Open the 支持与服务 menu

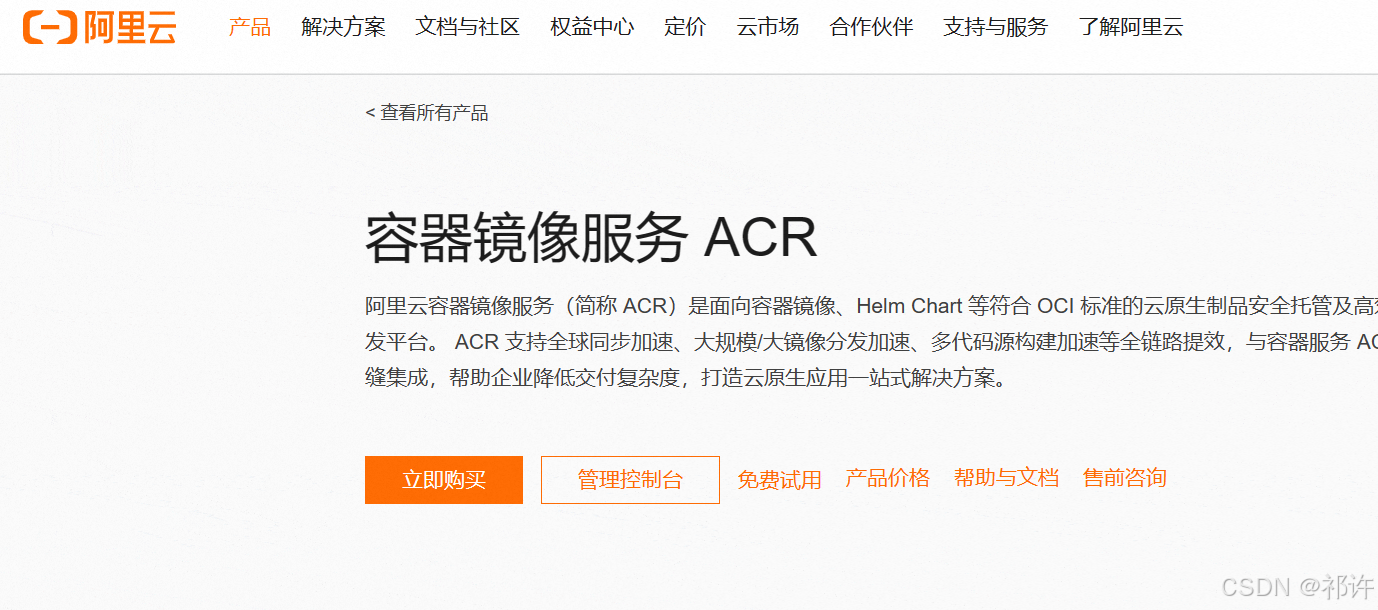996,28
